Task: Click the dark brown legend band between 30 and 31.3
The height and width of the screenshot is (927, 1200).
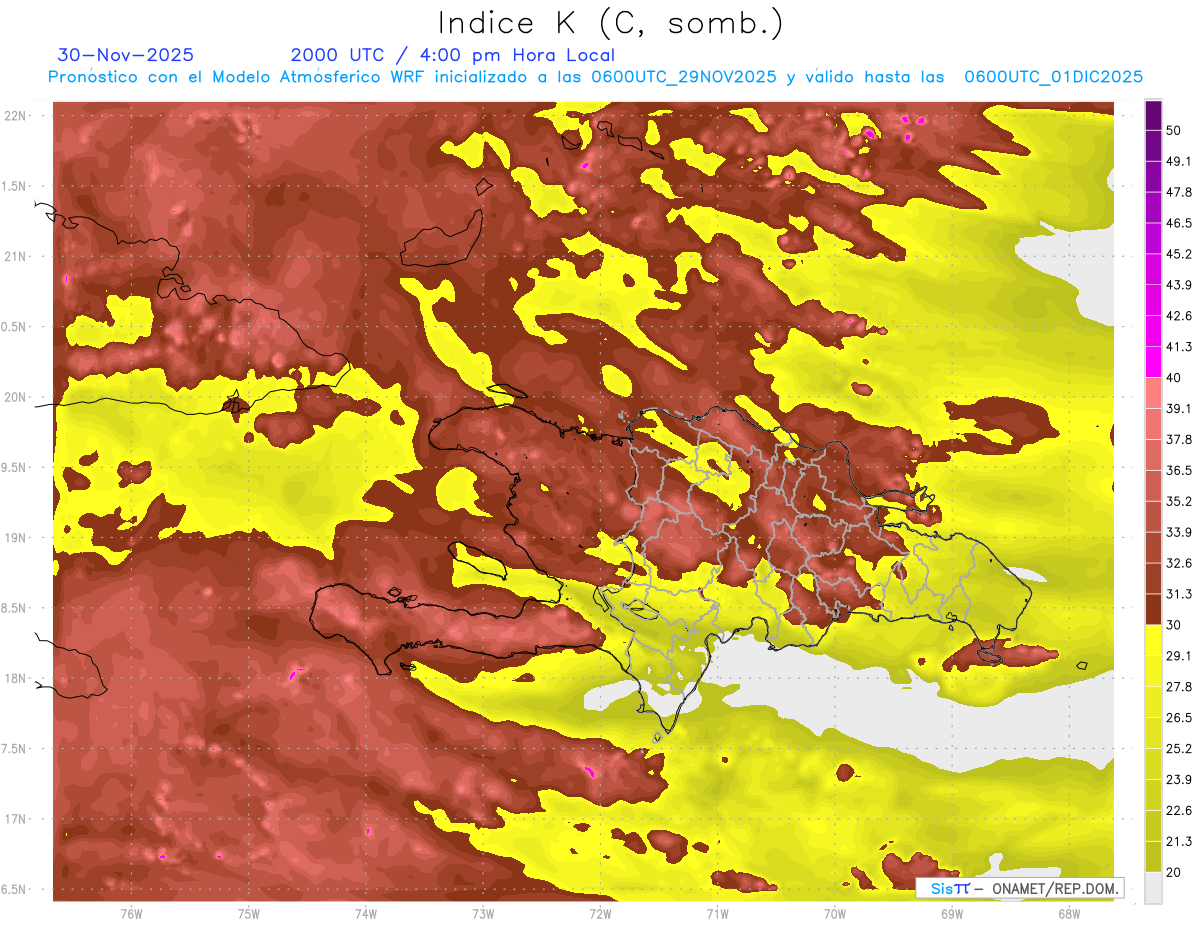Action: tap(1153, 609)
